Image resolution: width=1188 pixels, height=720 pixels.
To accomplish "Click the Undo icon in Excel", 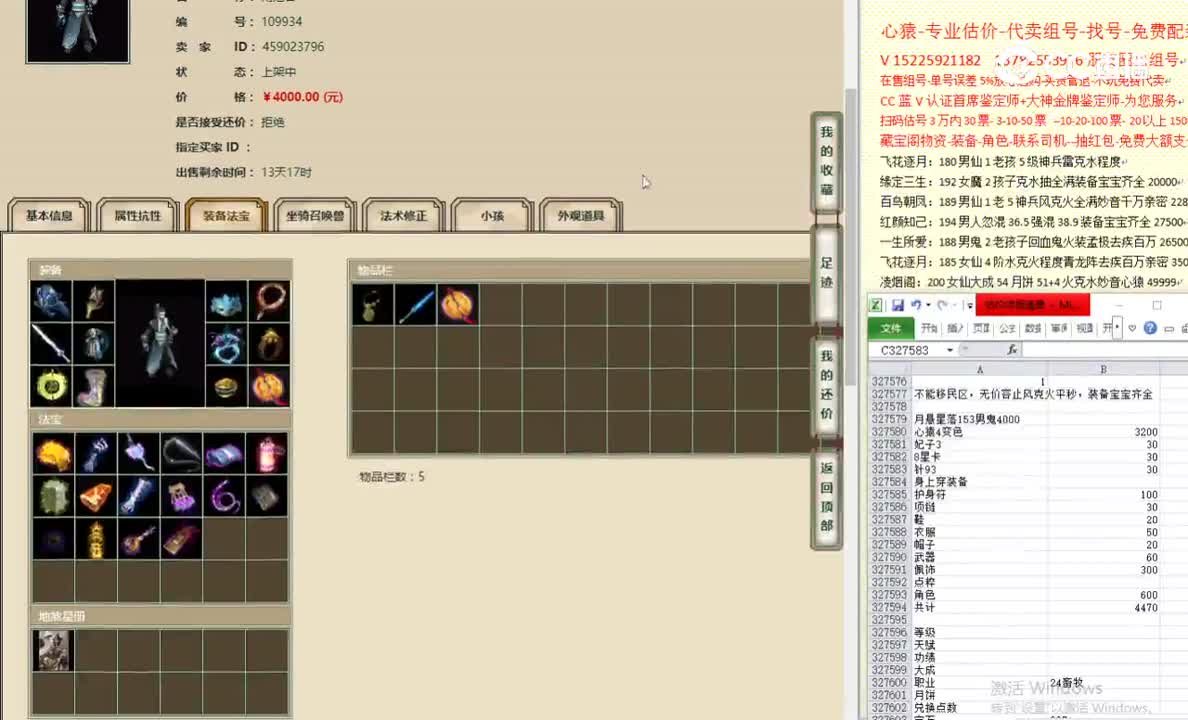I will pyautogui.click(x=916, y=305).
